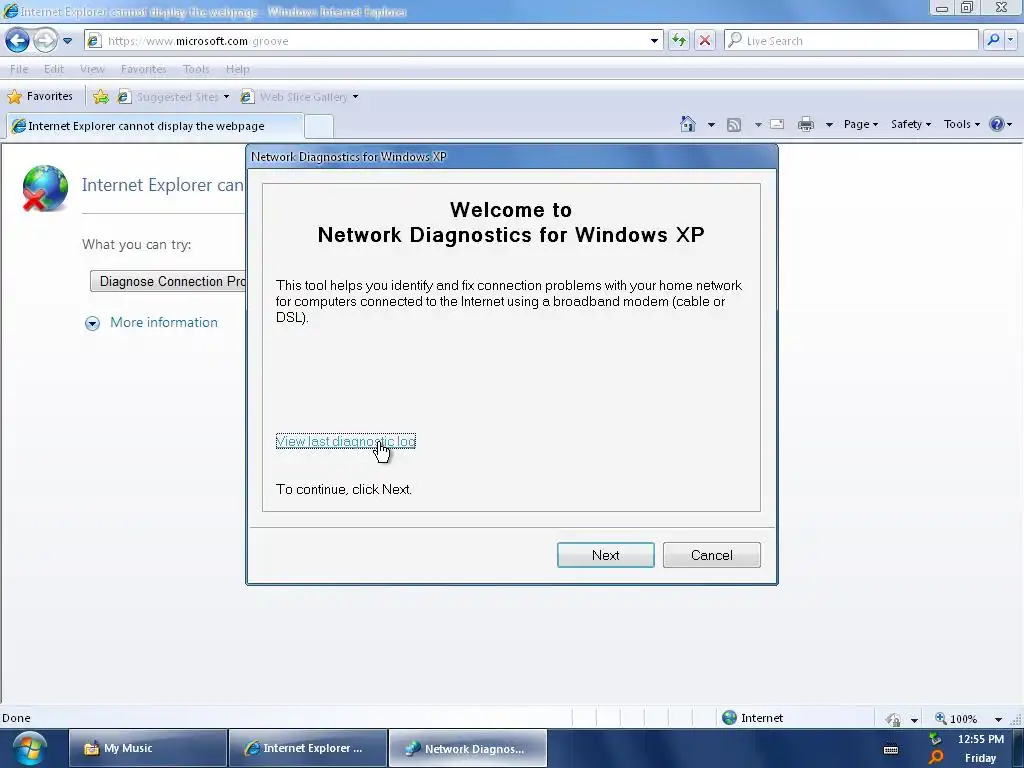Open recent pages dropdown next to Forward

coord(67,40)
